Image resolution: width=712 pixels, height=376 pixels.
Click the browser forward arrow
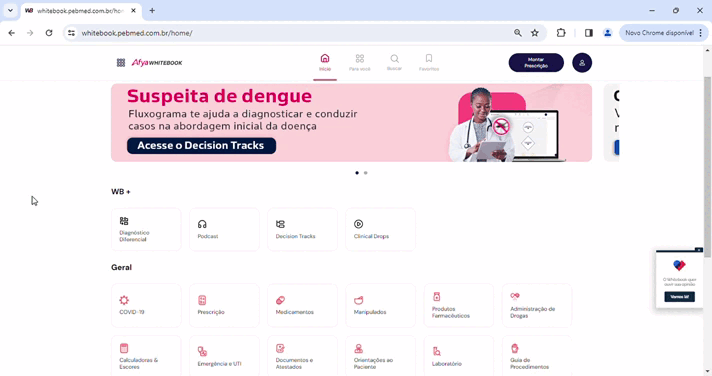click(30, 33)
